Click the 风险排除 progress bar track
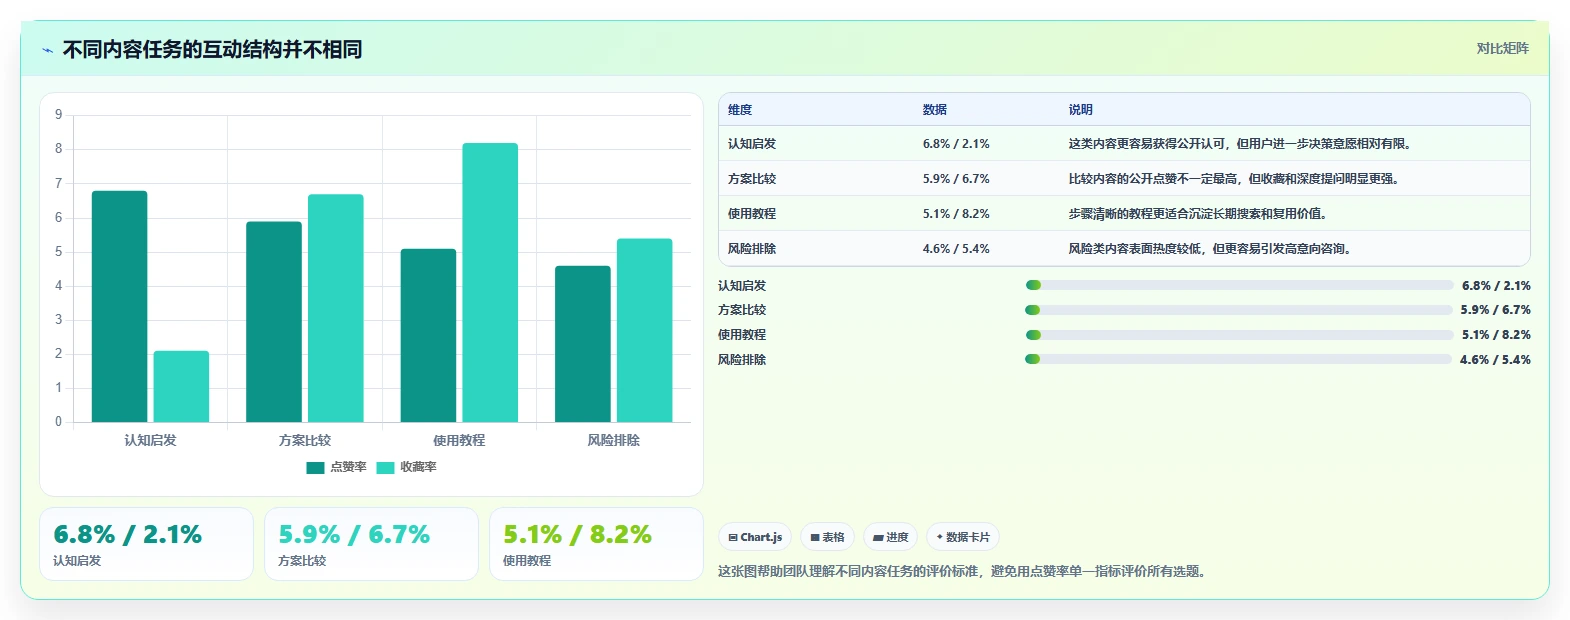This screenshot has height=620, width=1570. tap(1238, 359)
